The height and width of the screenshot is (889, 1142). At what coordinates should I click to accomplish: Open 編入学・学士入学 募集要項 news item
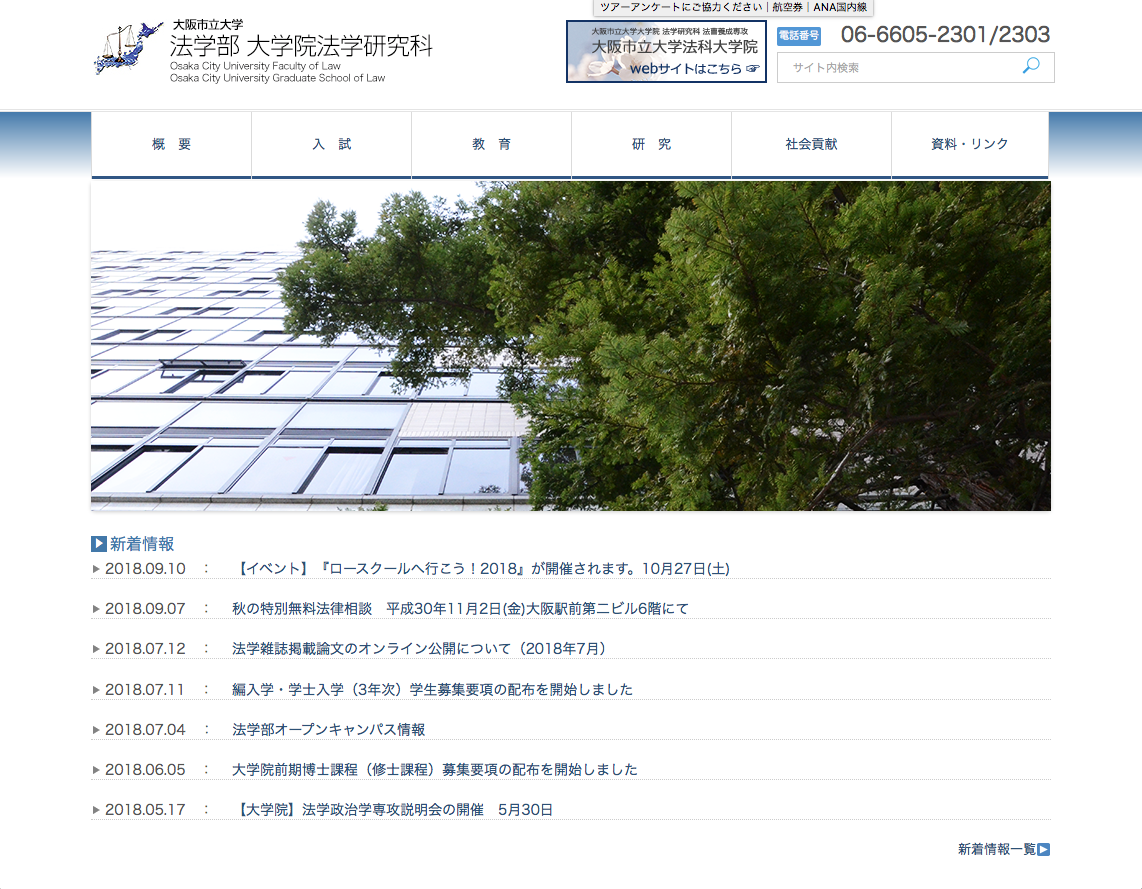tap(433, 690)
